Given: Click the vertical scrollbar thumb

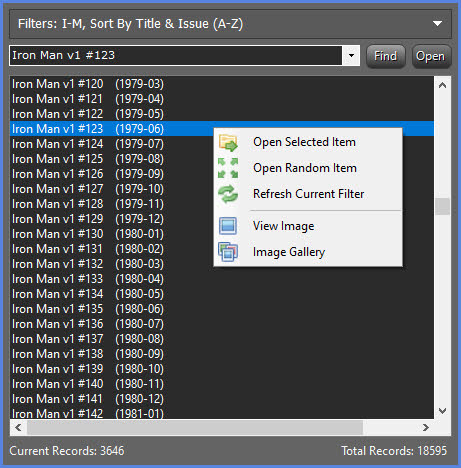Looking at the screenshot, I should click(x=442, y=207).
